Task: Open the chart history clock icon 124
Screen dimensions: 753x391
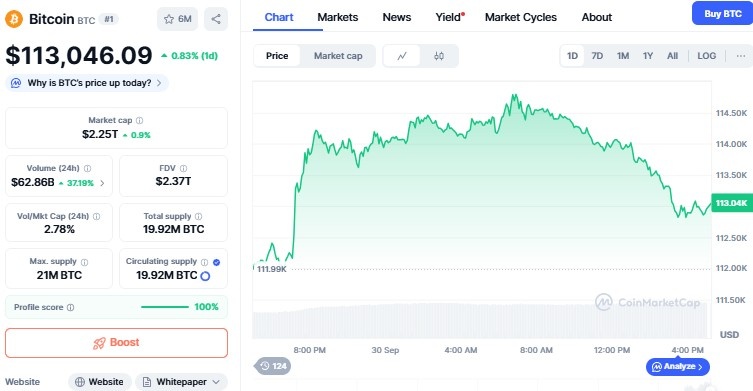Action: click(x=273, y=366)
